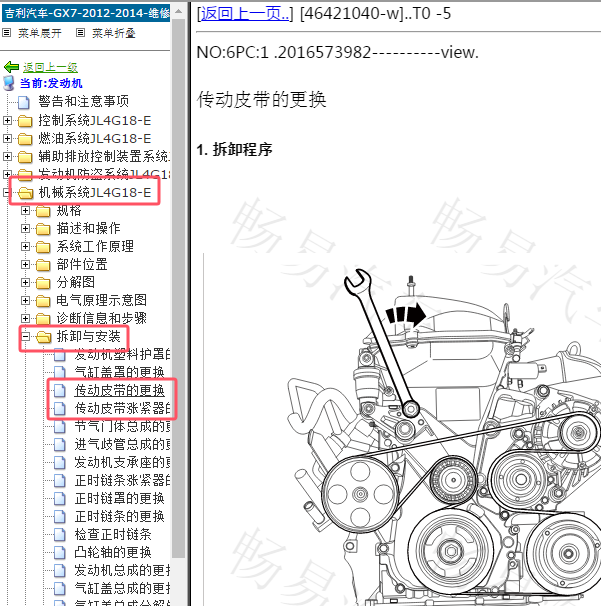Open the 发动机支承座 page

point(122,462)
